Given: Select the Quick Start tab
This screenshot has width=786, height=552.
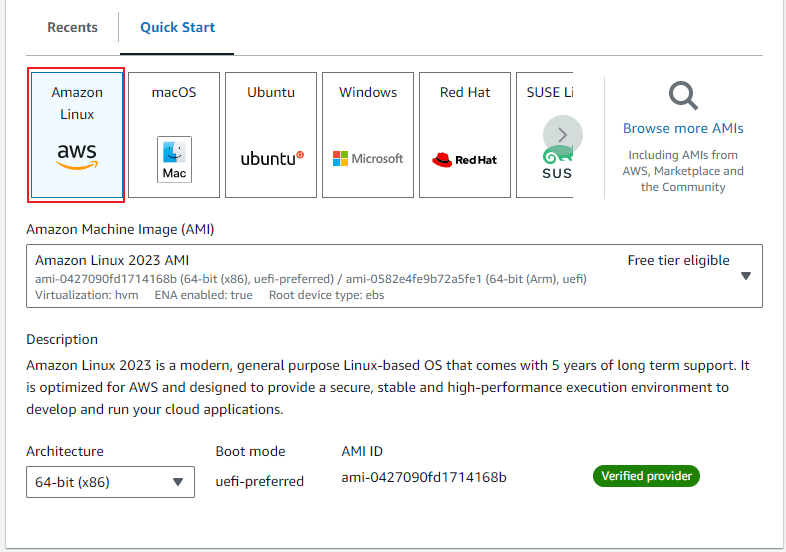Looking at the screenshot, I should pyautogui.click(x=177, y=27).
